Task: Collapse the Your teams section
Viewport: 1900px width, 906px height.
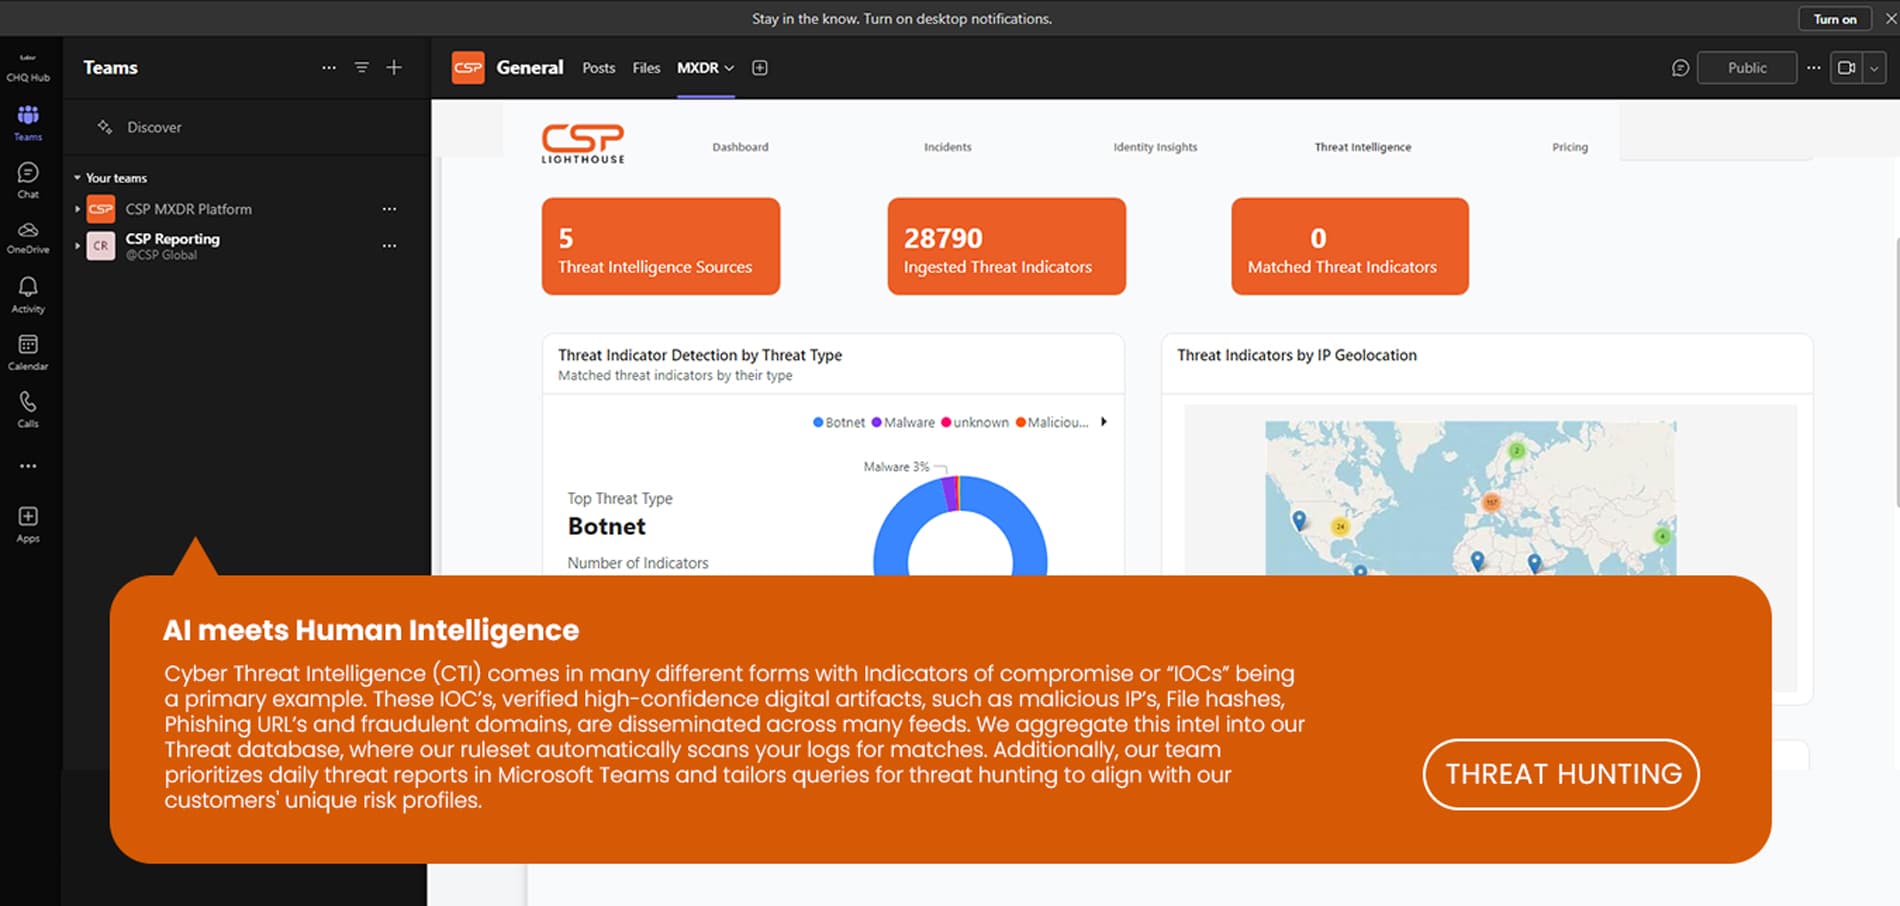Action: tap(77, 178)
